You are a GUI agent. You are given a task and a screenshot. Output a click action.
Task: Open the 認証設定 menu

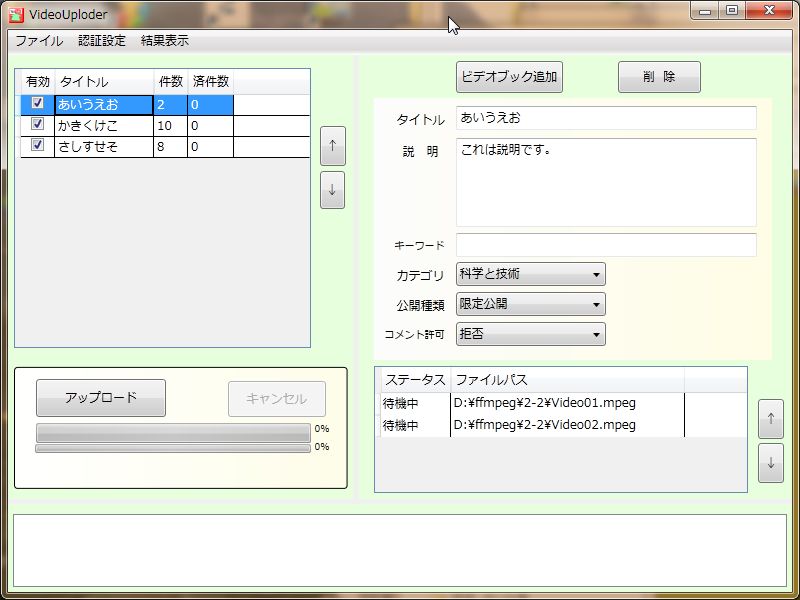pyautogui.click(x=102, y=41)
